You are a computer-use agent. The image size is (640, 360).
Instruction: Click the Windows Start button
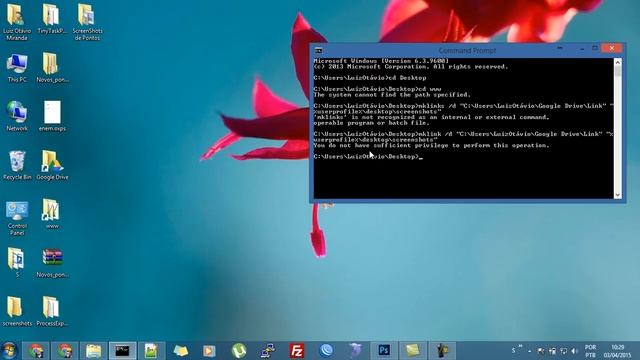click(x=9, y=351)
